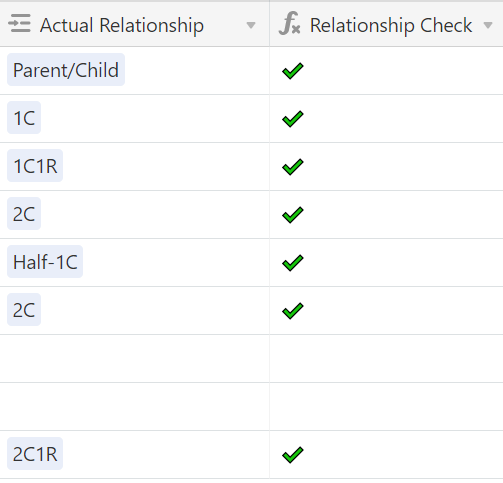Screen dimensions: 503x483
Task: Open the Half-1C linked record chip
Action: click(x=45, y=262)
